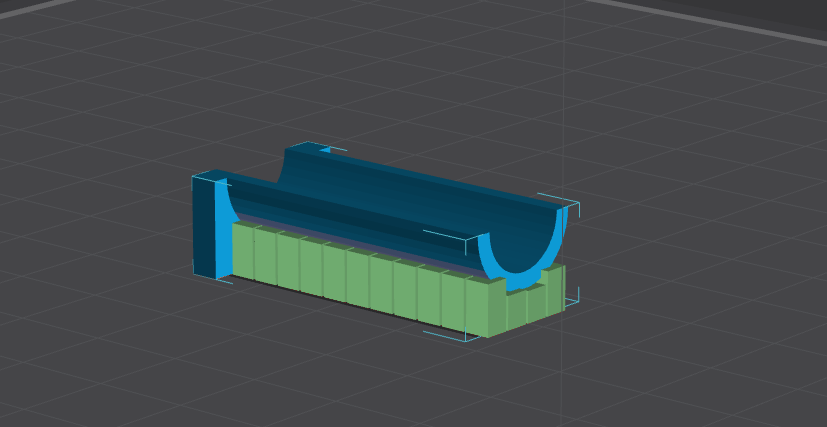Click the light gray build plate border edge
This screenshot has height=427, width=827.
[701, 17]
